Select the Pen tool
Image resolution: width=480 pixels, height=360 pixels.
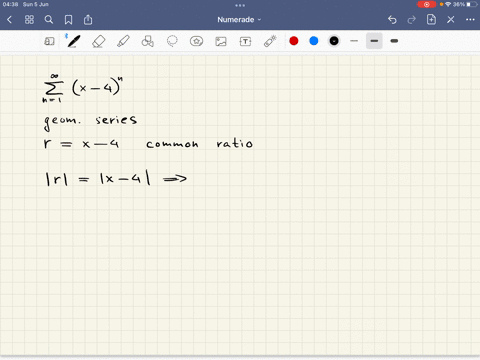[x=73, y=41]
